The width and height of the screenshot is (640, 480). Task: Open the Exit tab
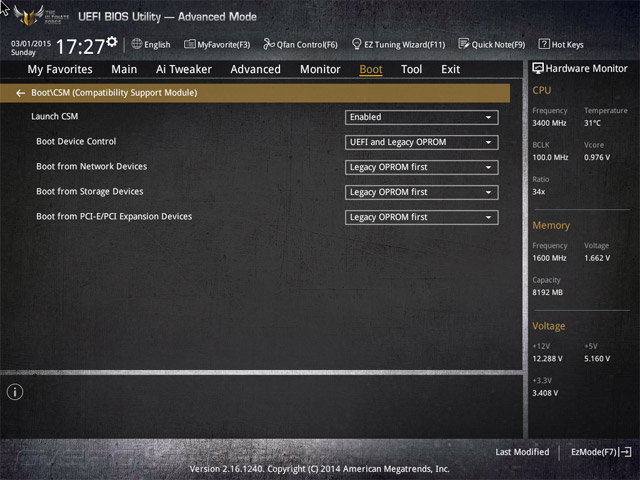pyautogui.click(x=451, y=69)
